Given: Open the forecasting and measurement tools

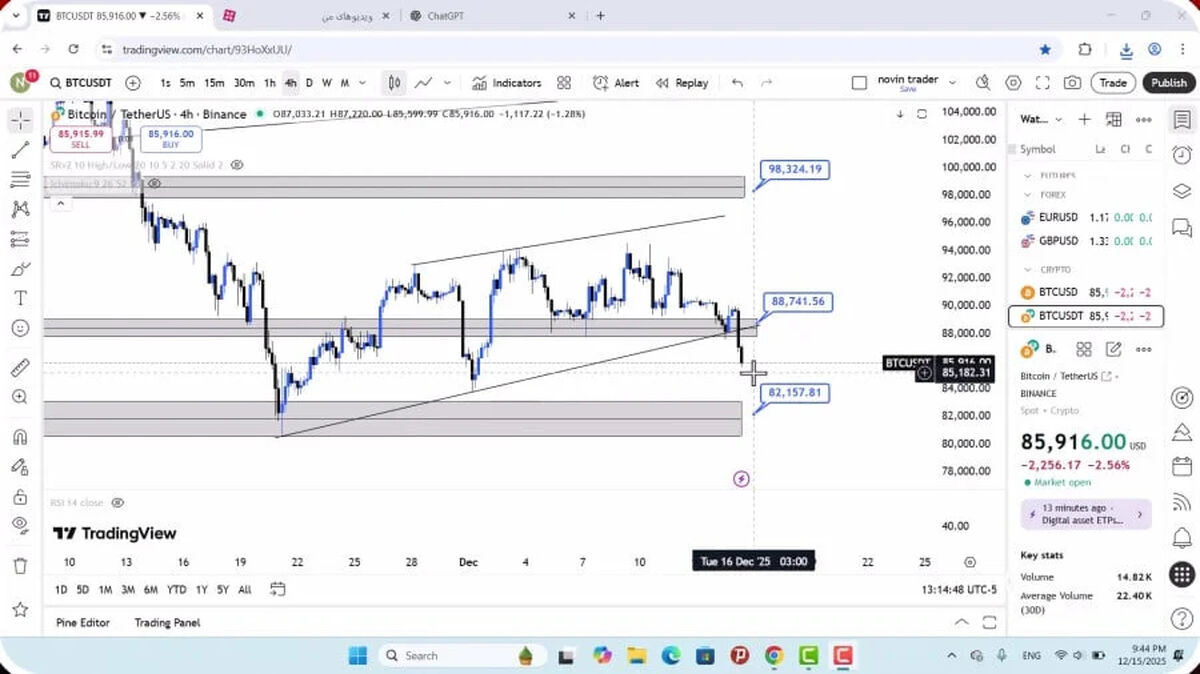Looking at the screenshot, I should 20,239.
